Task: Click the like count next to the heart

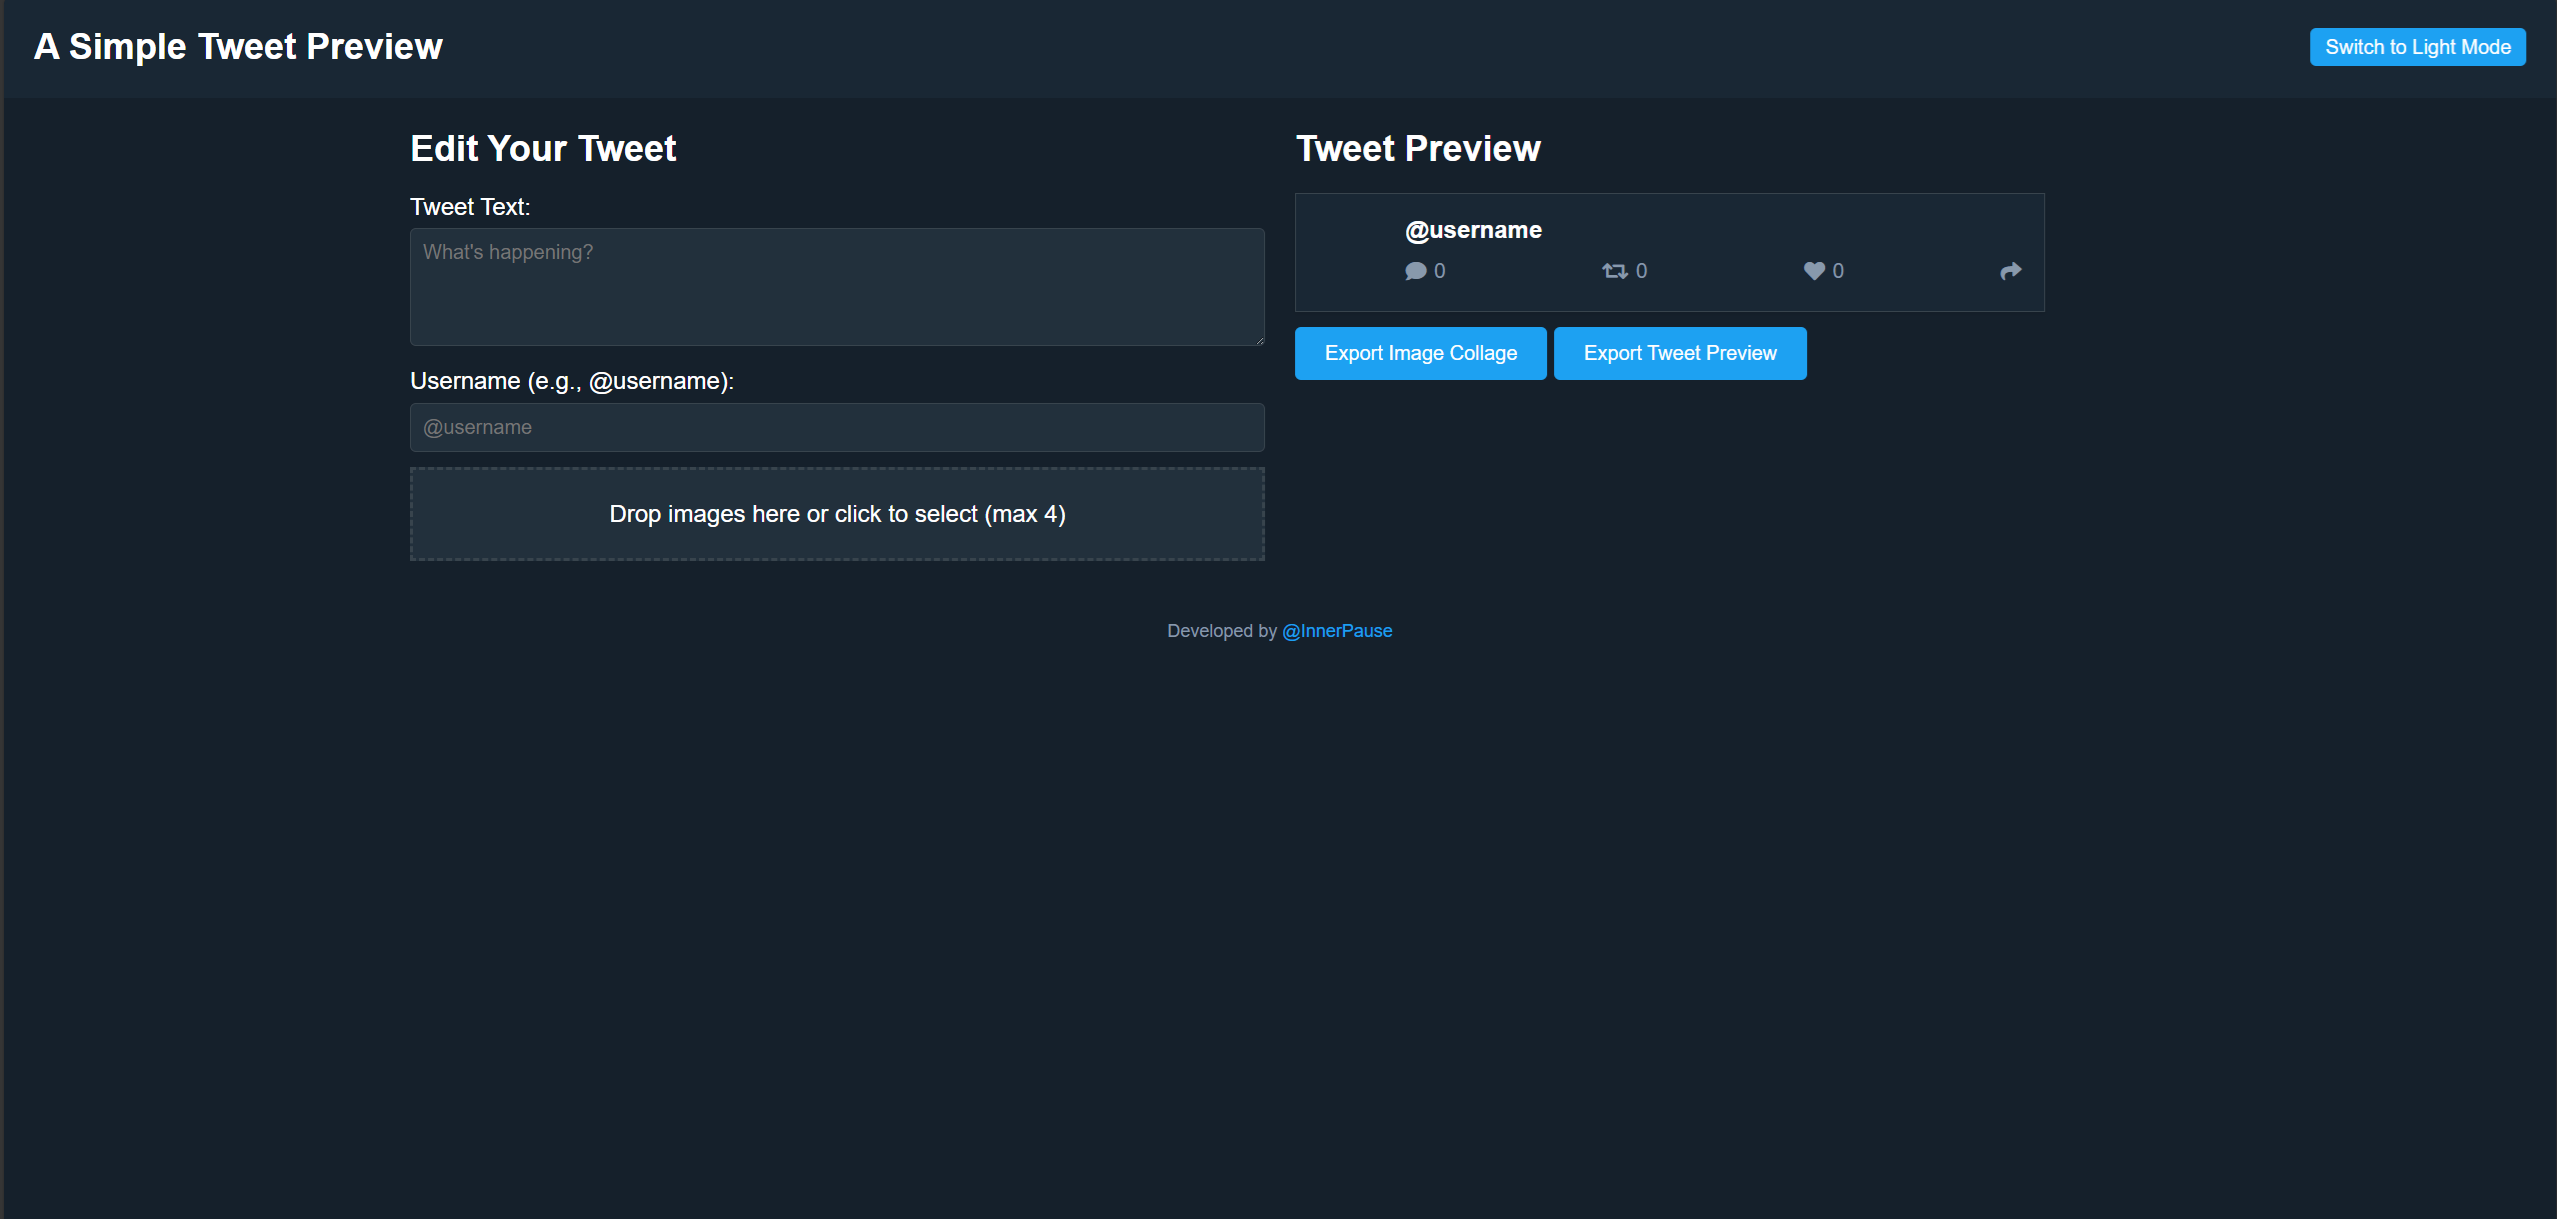Action: 1838,271
